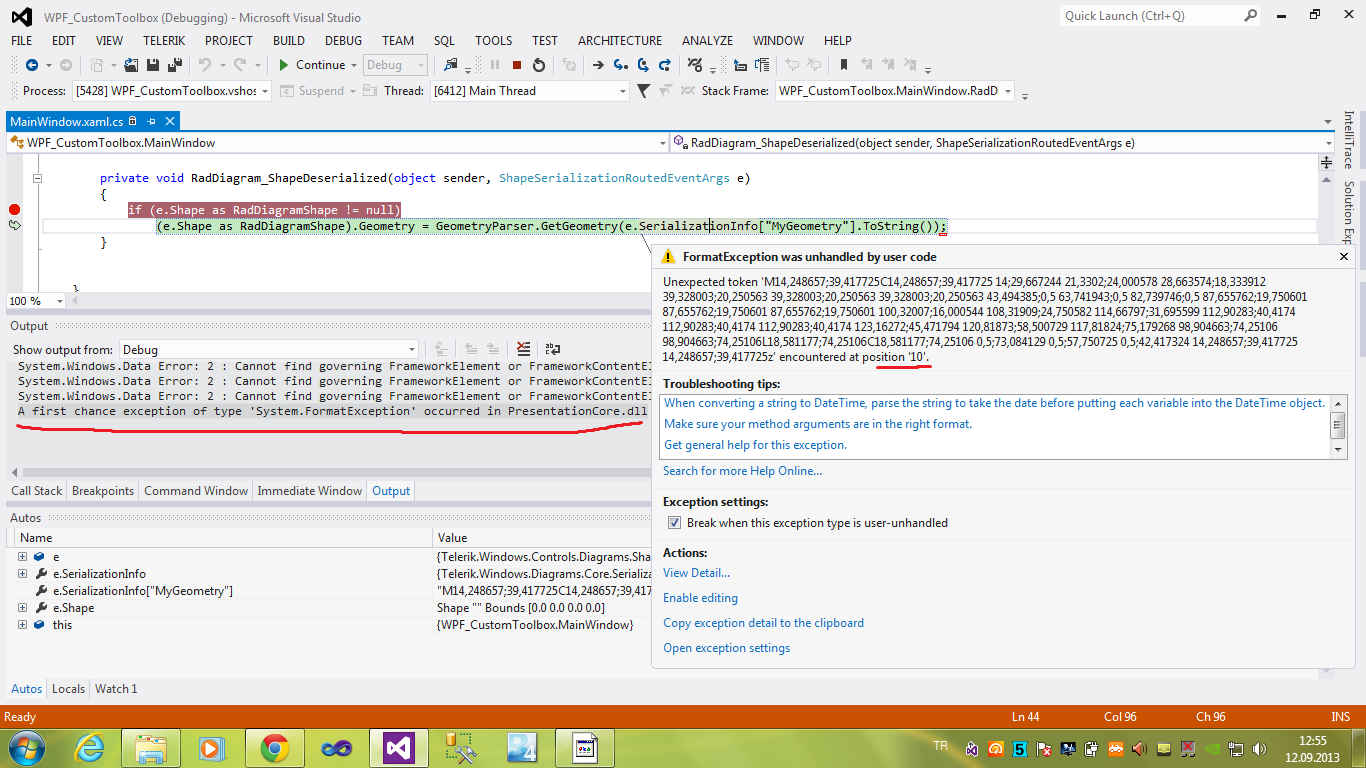Click the Navigate Backward arrow icon
This screenshot has height=768, width=1366.
(x=32, y=65)
